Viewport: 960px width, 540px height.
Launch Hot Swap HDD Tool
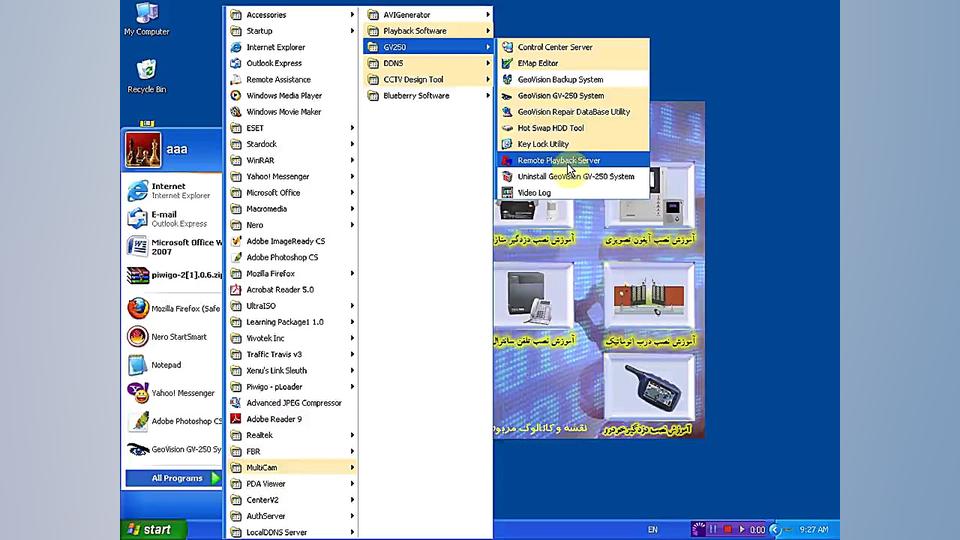click(573, 128)
